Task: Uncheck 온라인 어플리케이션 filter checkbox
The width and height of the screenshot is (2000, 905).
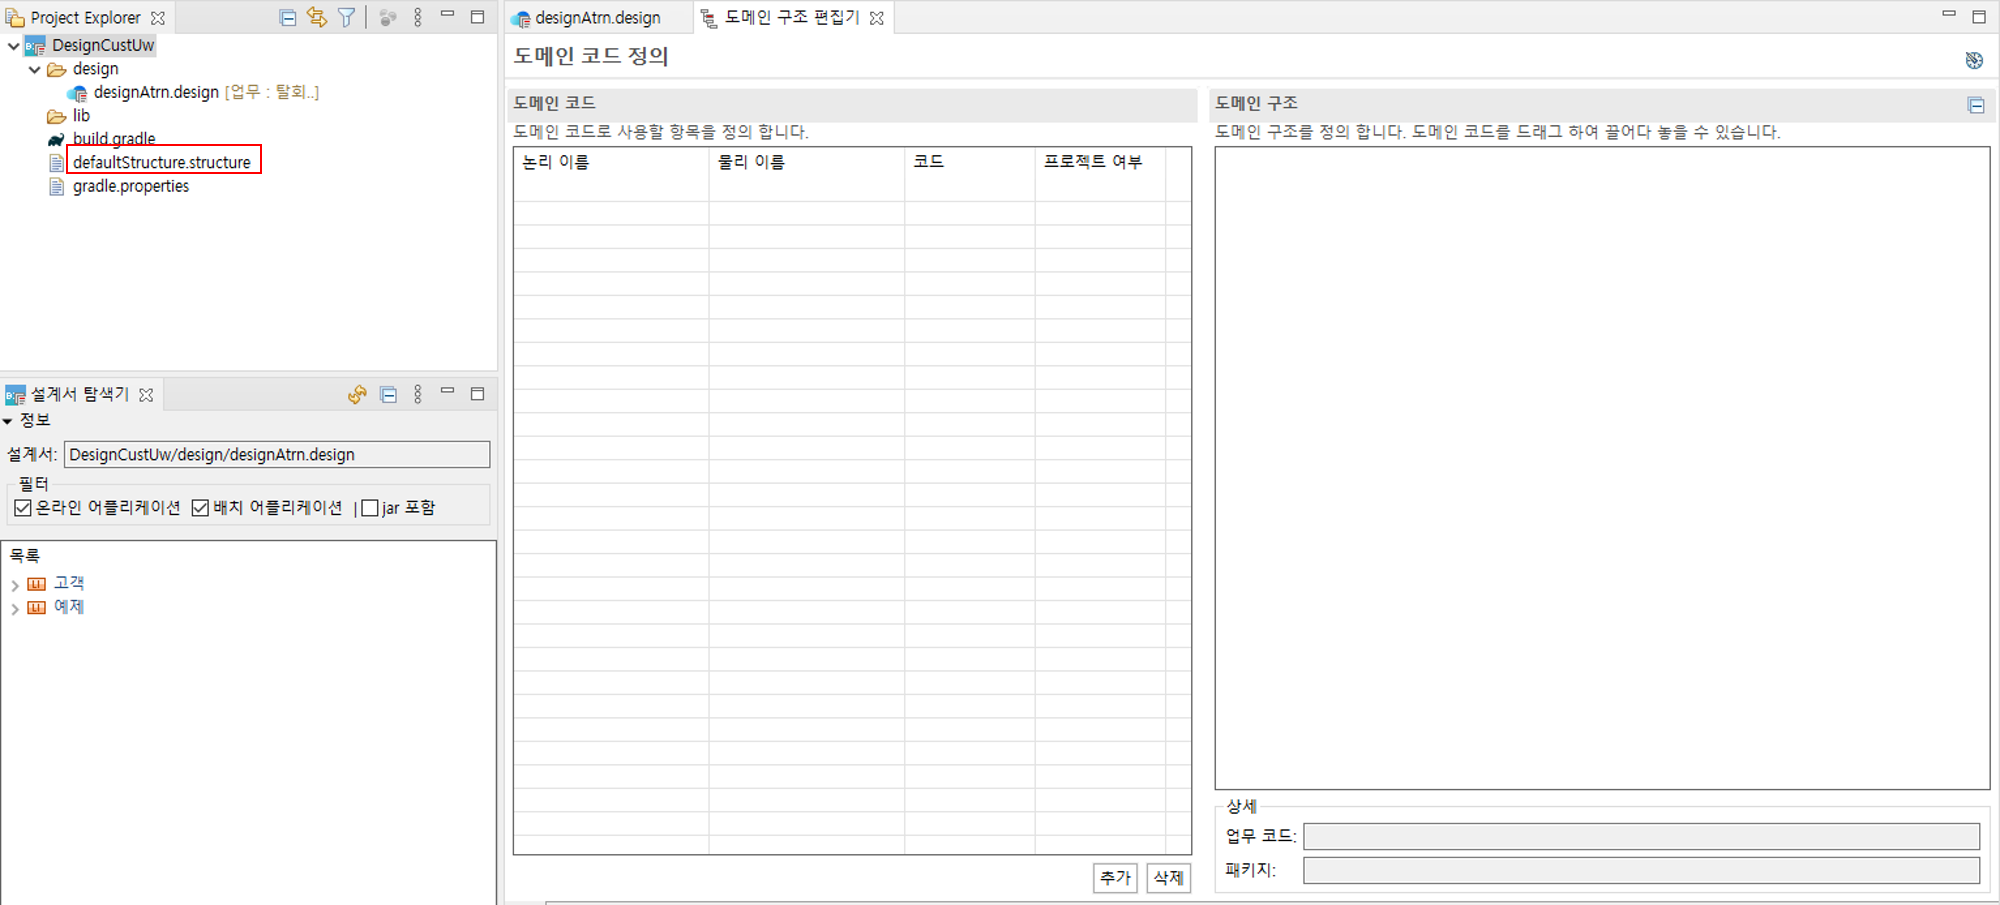Action: pos(23,508)
